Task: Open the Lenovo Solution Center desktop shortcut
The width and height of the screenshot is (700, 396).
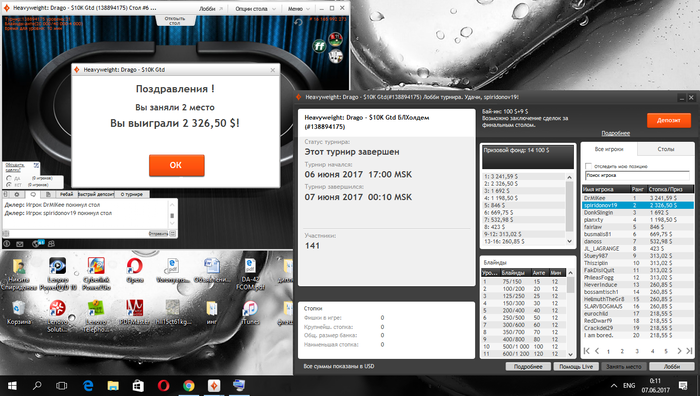Action: pos(58,316)
